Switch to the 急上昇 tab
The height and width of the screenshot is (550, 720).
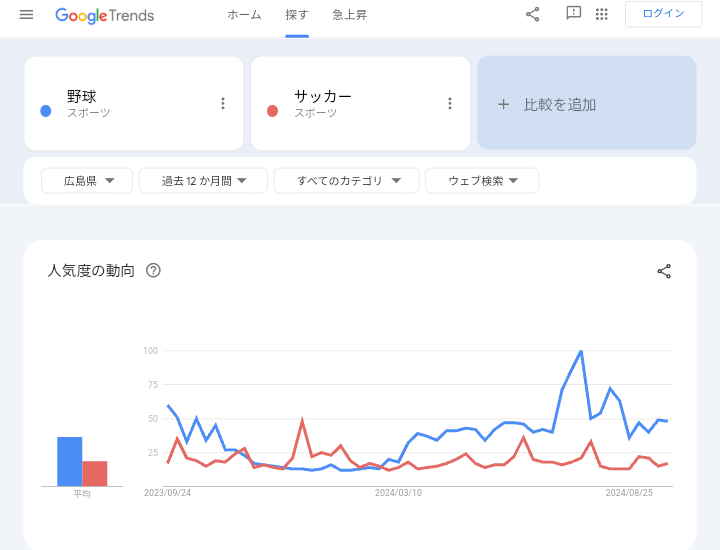tap(350, 15)
